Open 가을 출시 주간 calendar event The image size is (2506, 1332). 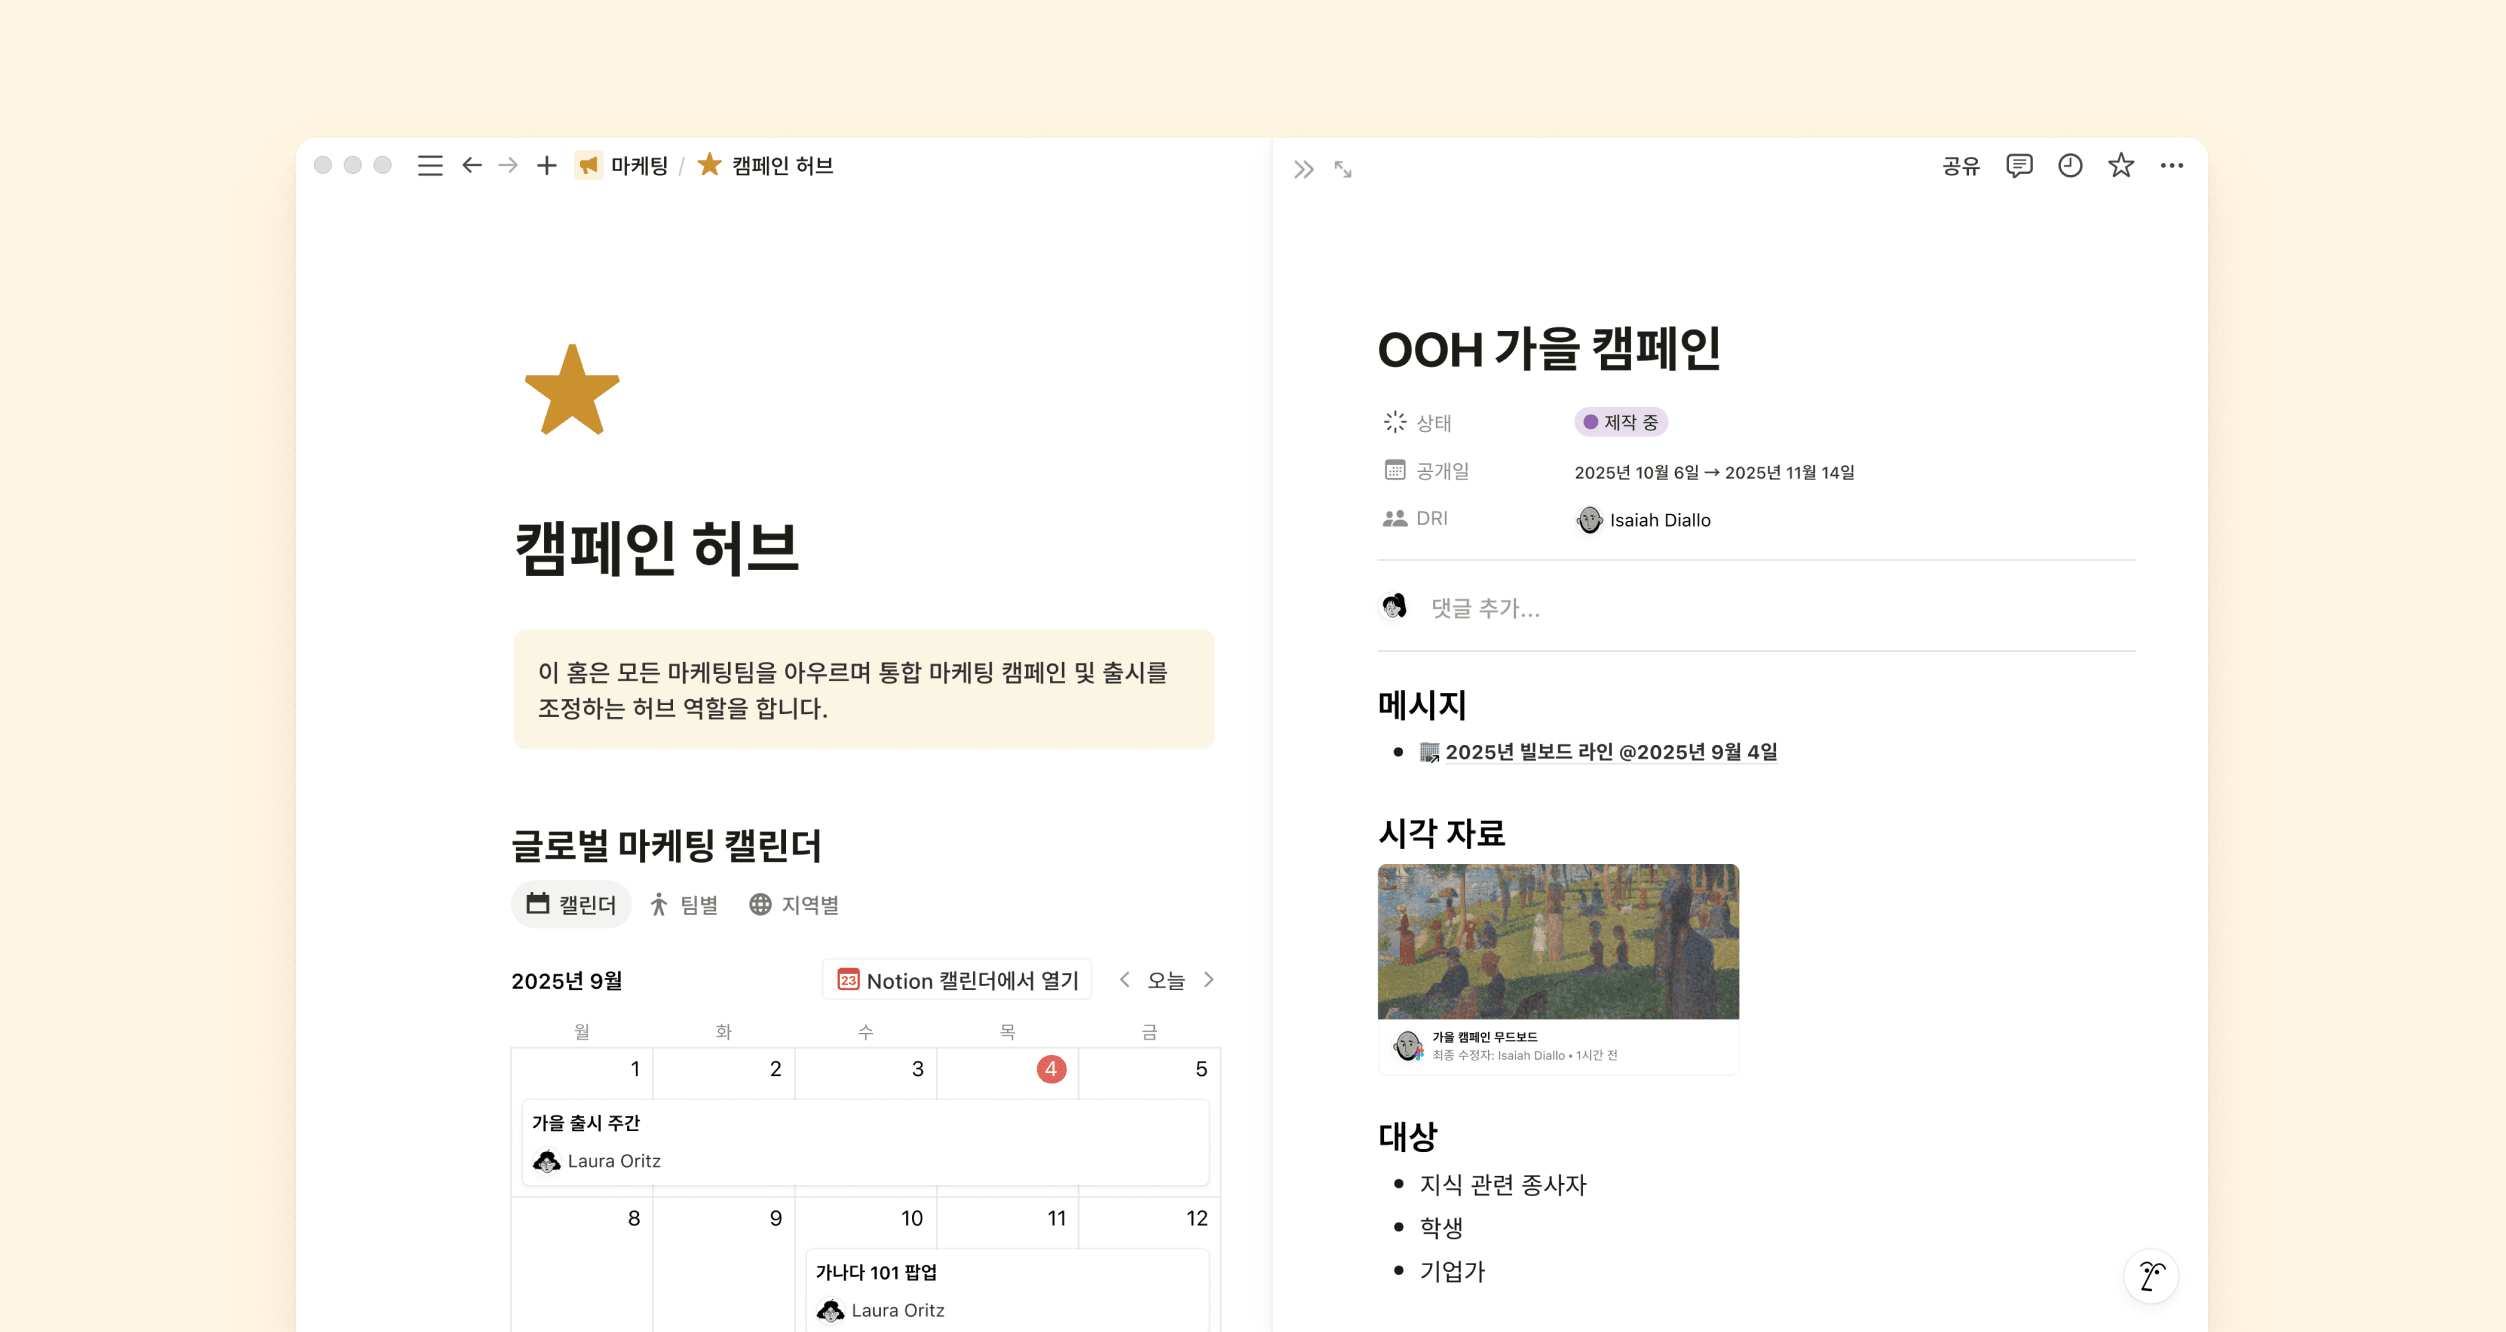click(865, 1142)
